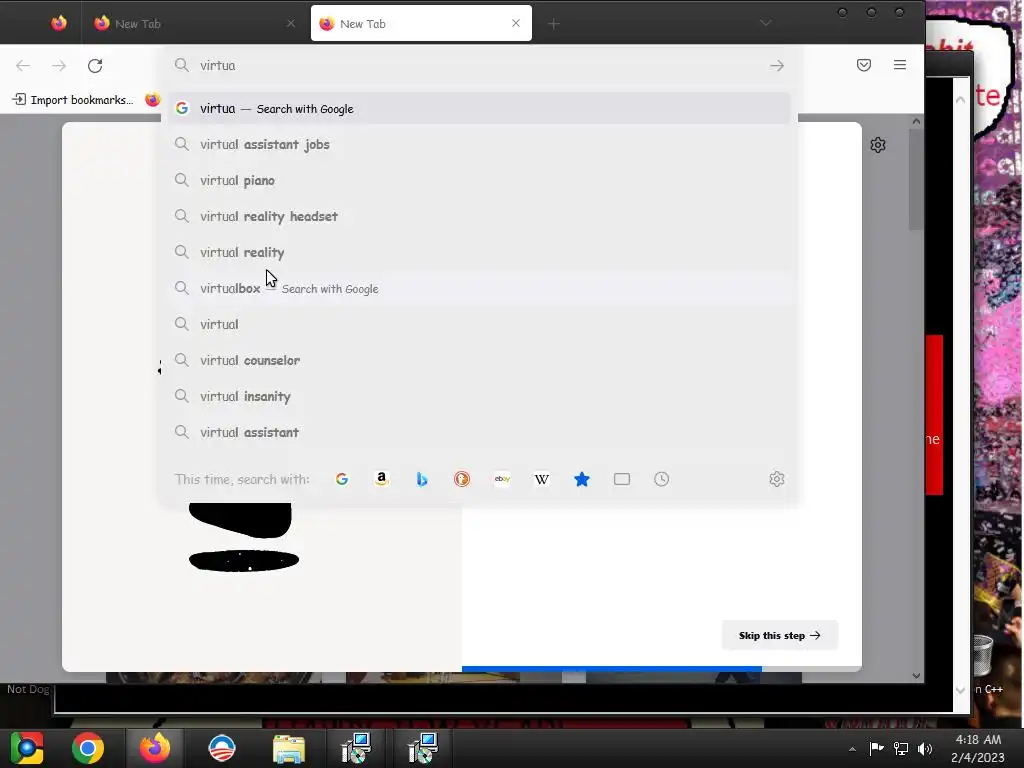1024x768 pixels.
Task: Choose suggestion virtual piano
Action: tap(480, 180)
